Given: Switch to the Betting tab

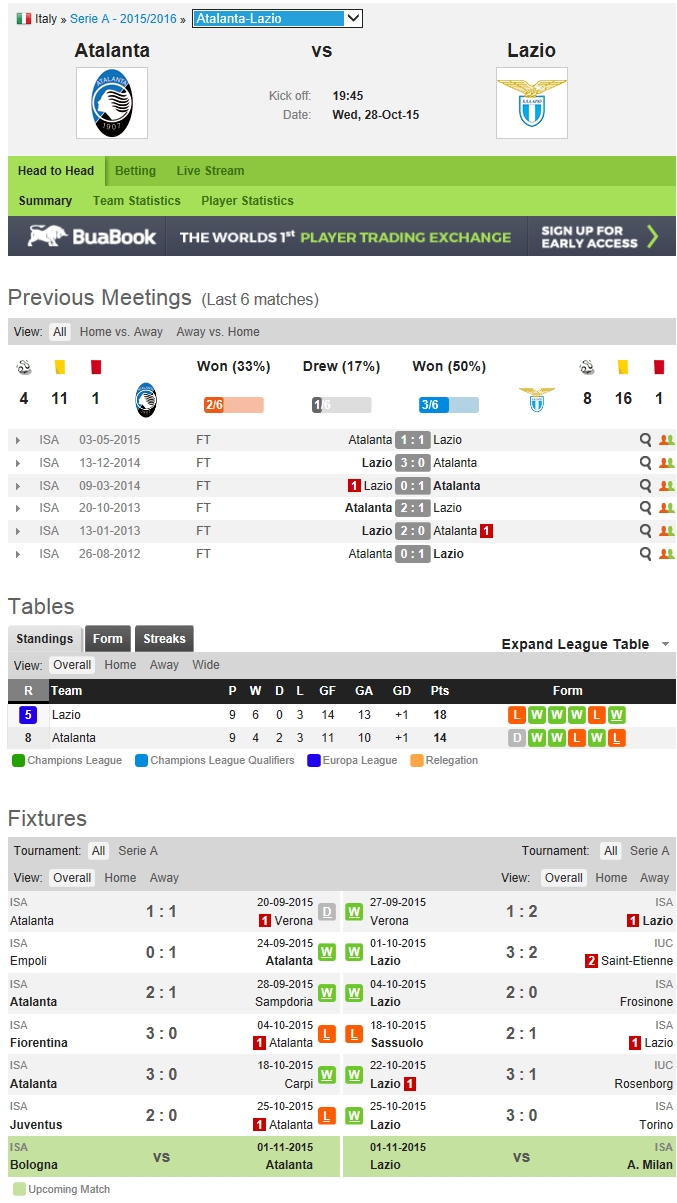Looking at the screenshot, I should [x=135, y=171].
